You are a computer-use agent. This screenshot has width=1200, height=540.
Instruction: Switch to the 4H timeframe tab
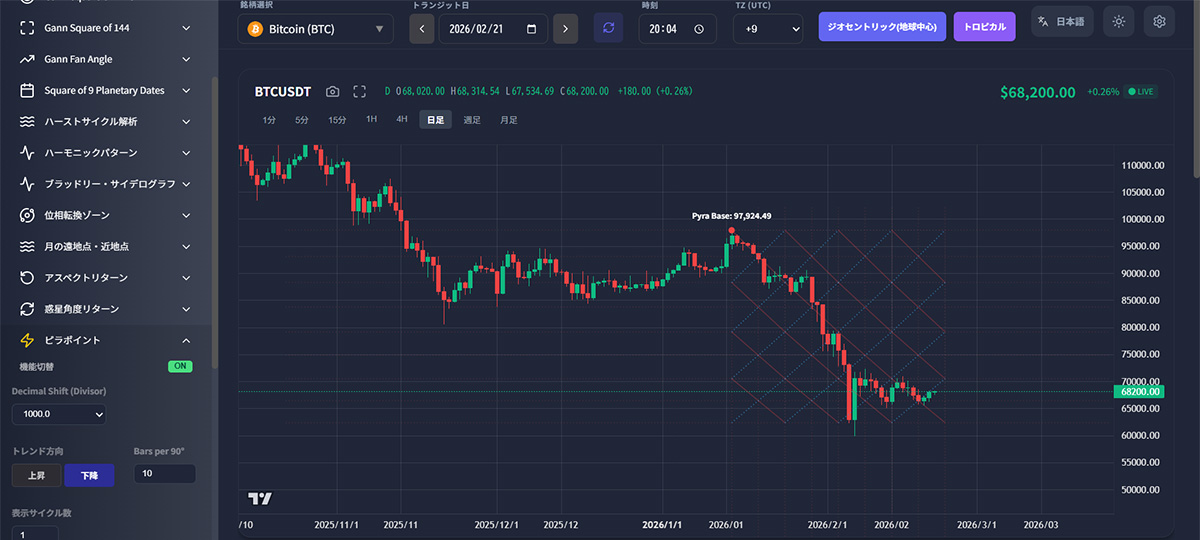[402, 119]
